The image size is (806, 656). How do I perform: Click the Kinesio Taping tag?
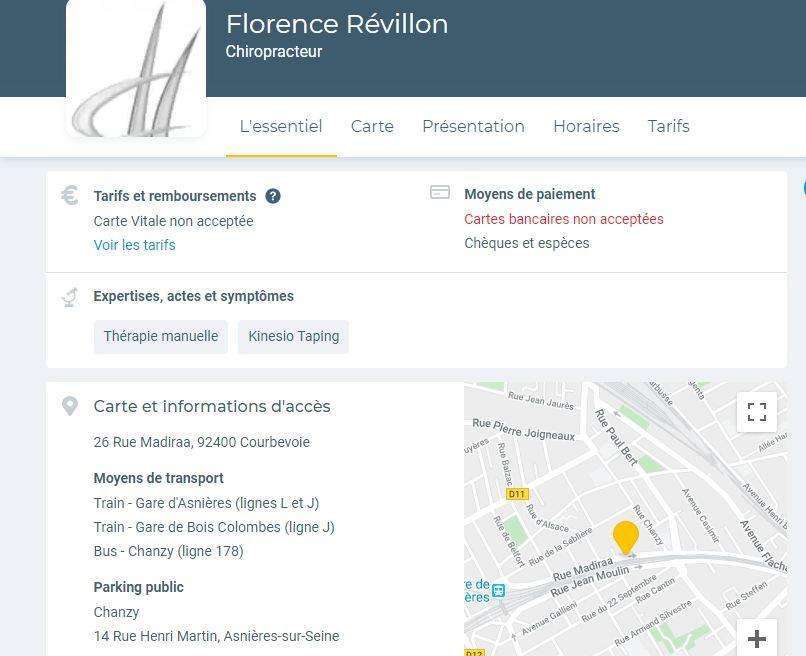pyautogui.click(x=294, y=336)
